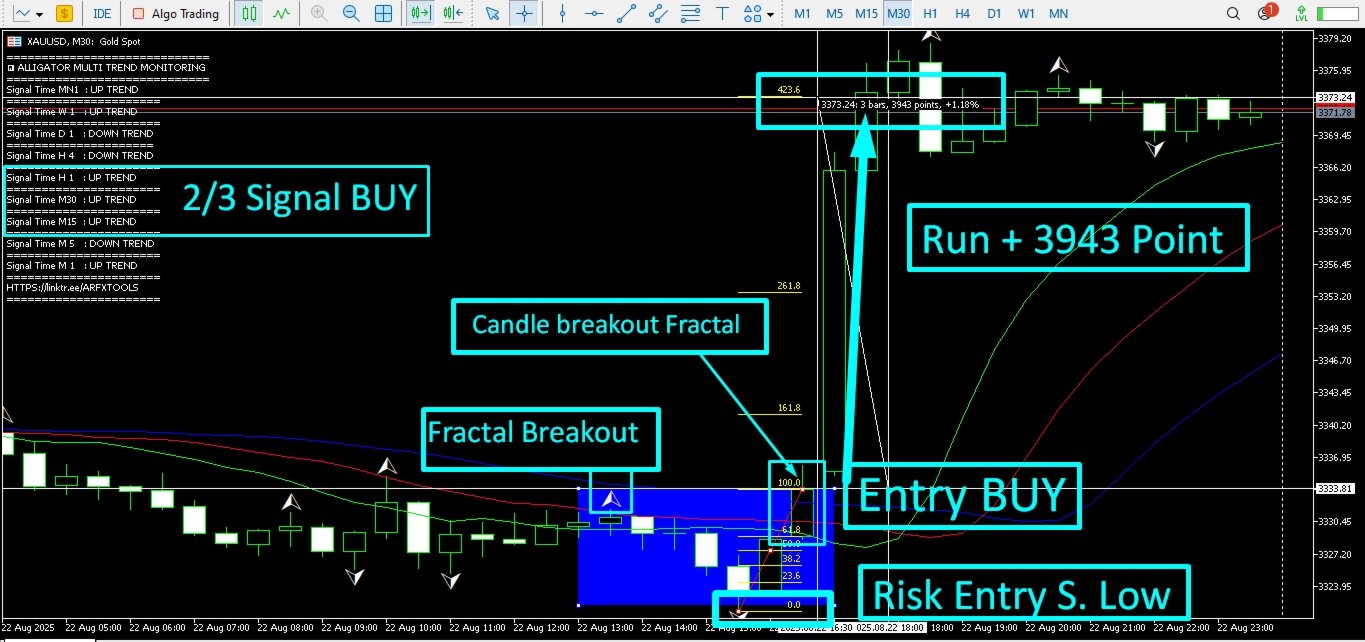
Task: Click Signal Time M 1 : UP TREND
Action: pos(72,266)
